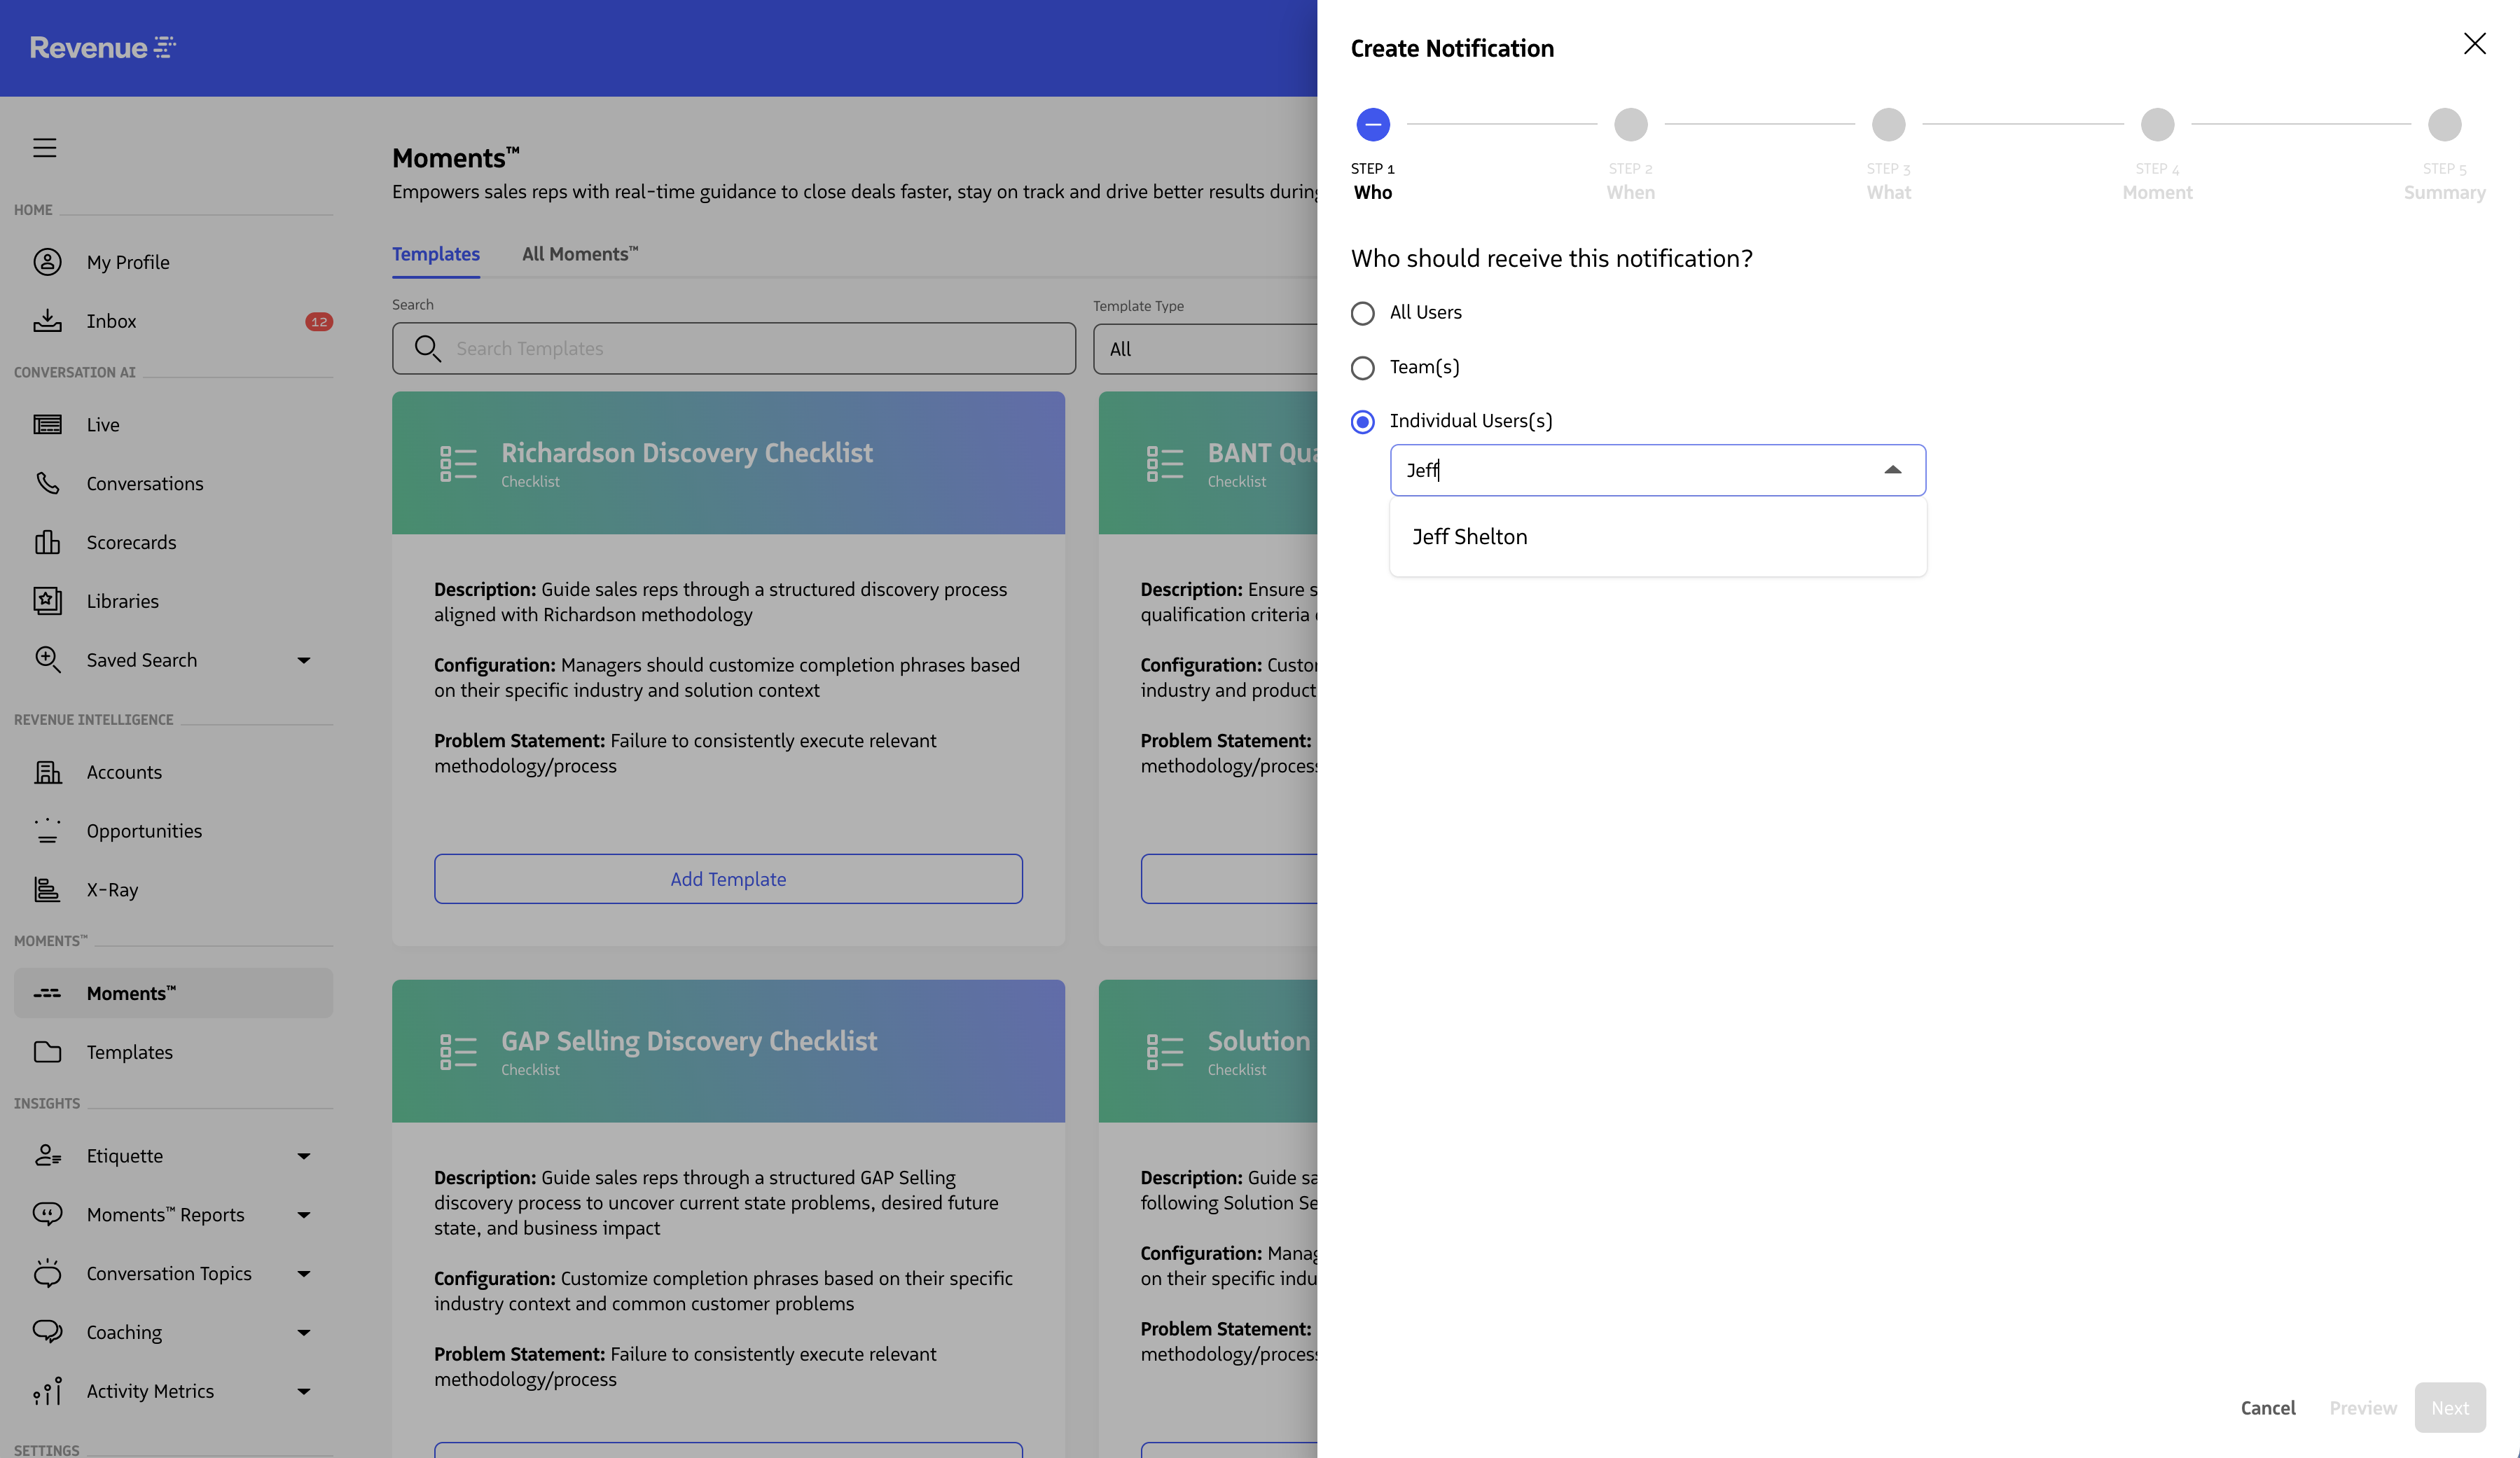
Task: Go to Step 3 What indicator
Action: [1889, 125]
